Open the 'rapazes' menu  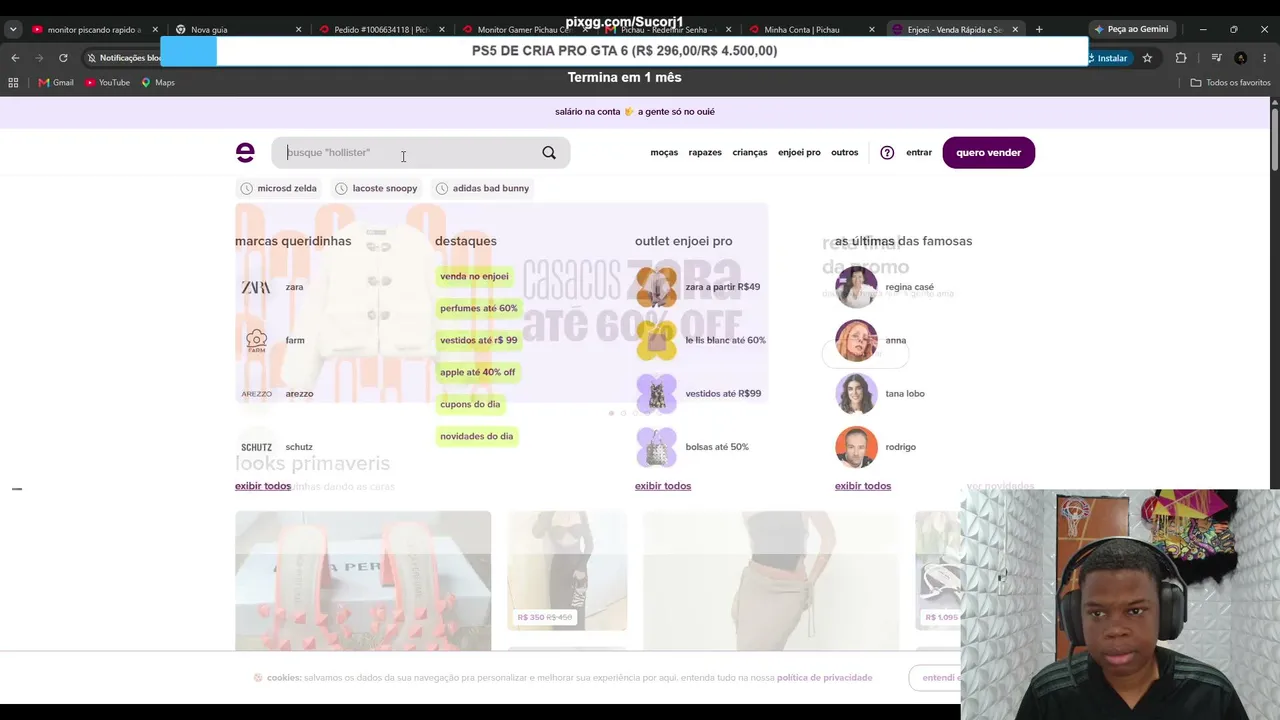[x=705, y=153]
